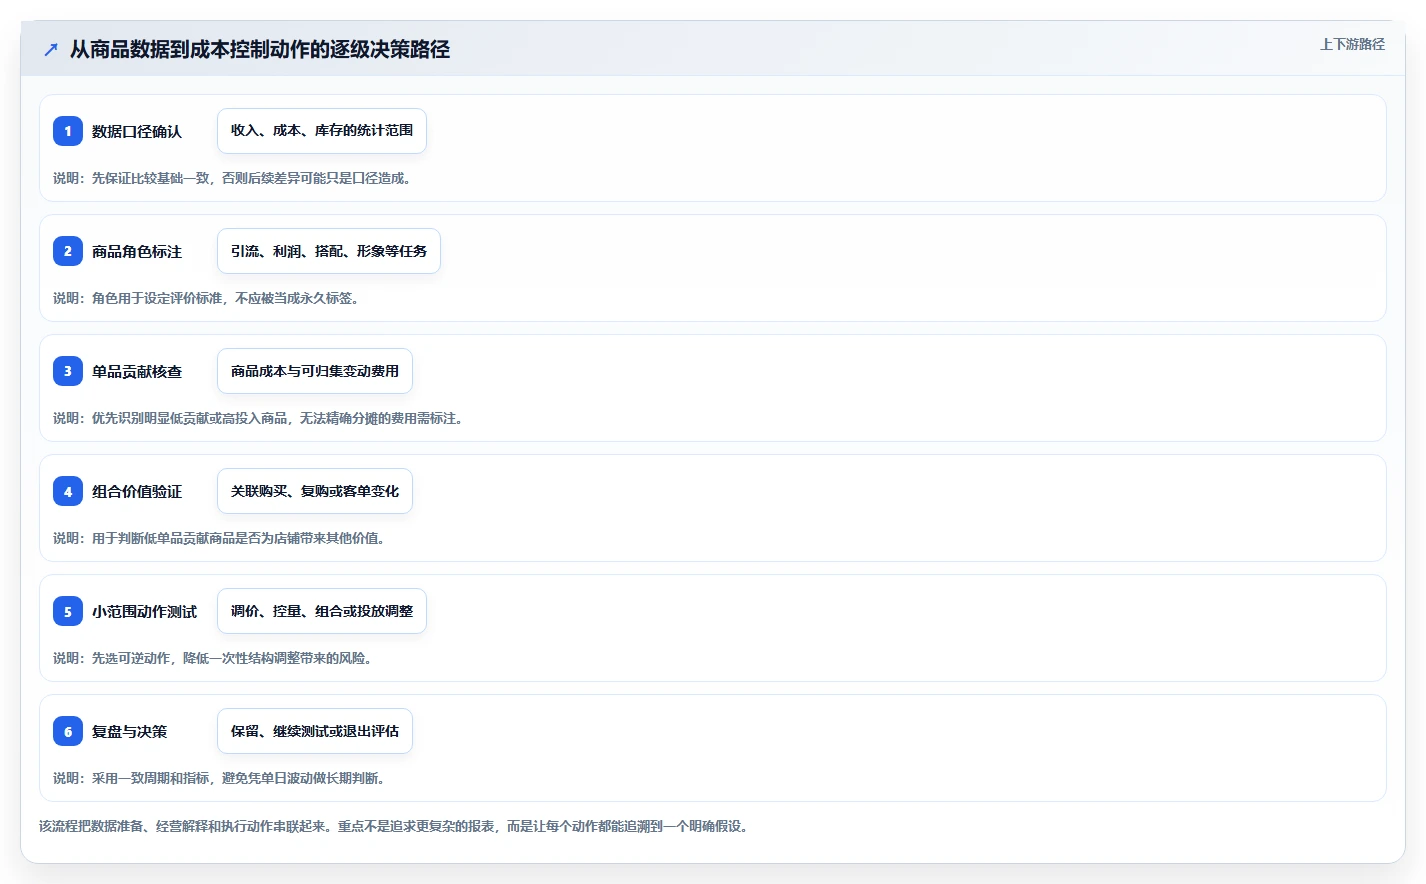Click the arrow icon beside the panel title
Screen dimensions: 1426x884
click(51, 49)
